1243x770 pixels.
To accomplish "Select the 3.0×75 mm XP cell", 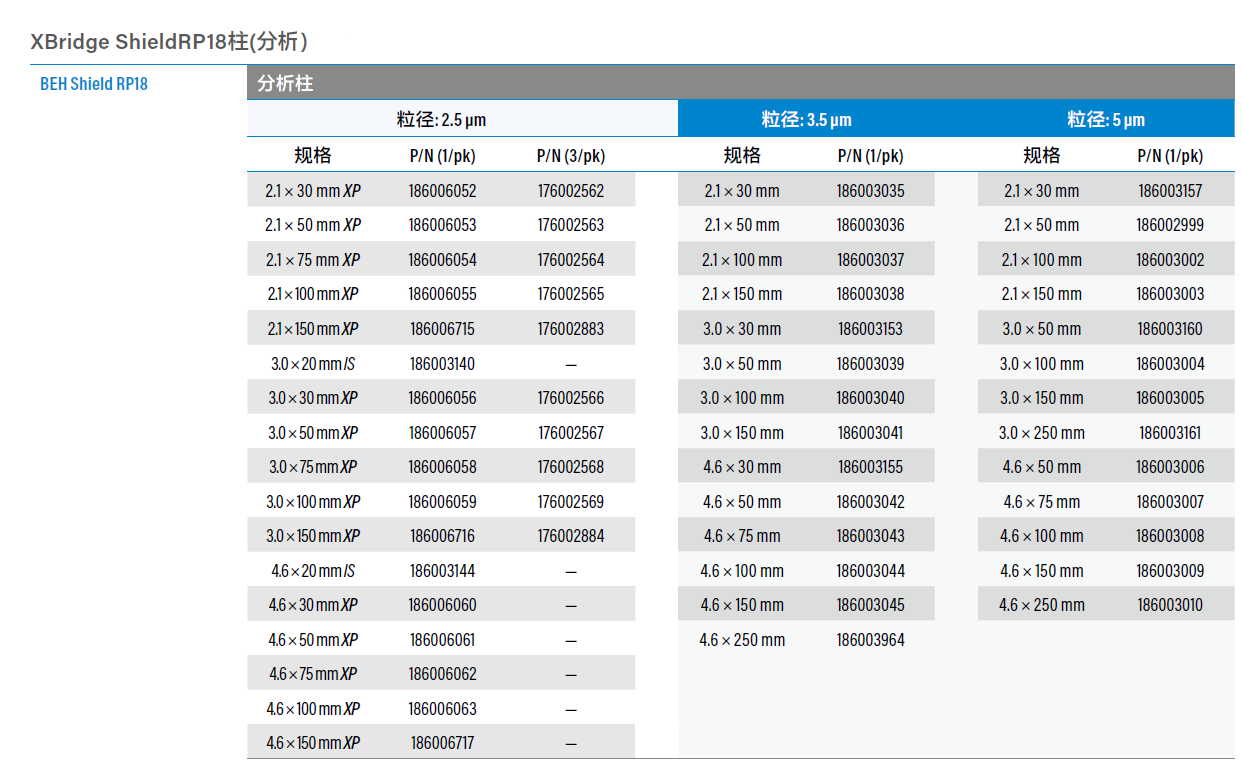I will [313, 467].
